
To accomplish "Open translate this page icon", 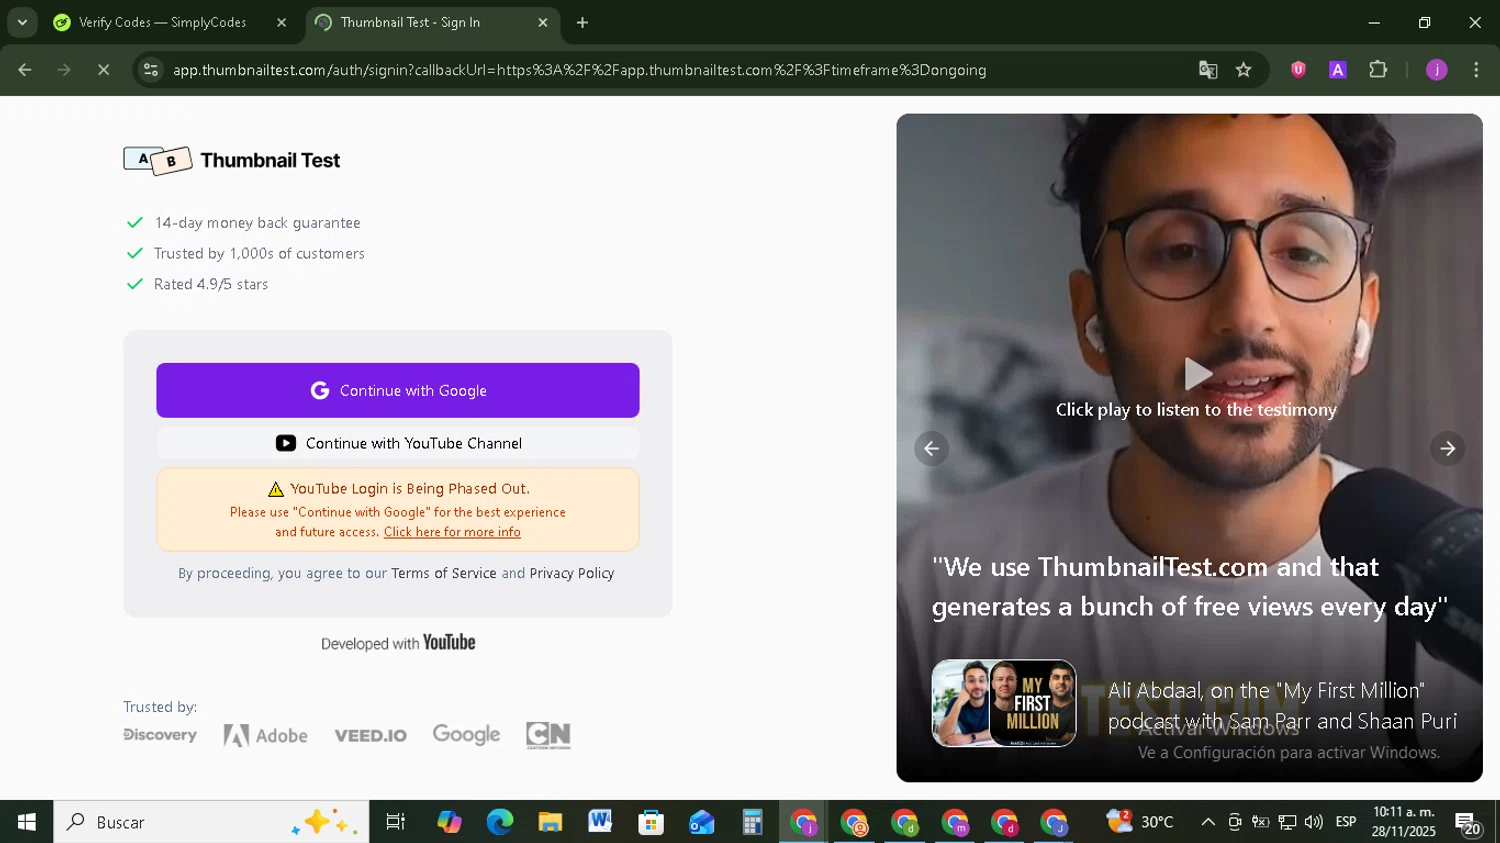I will (x=1208, y=70).
